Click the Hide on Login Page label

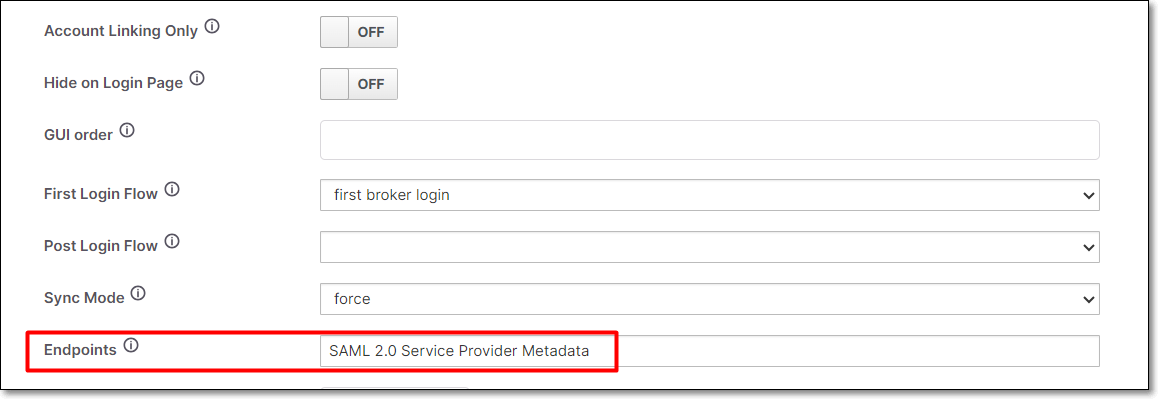coord(114,83)
